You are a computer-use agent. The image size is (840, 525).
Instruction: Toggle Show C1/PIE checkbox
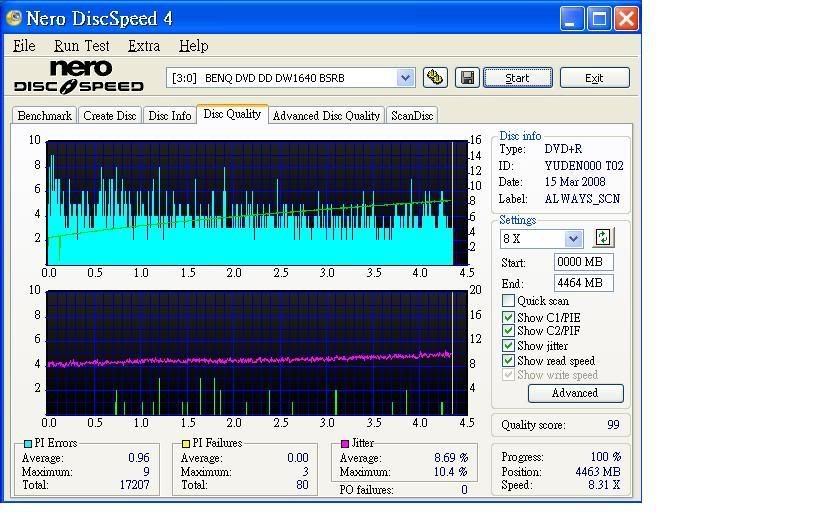(508, 317)
